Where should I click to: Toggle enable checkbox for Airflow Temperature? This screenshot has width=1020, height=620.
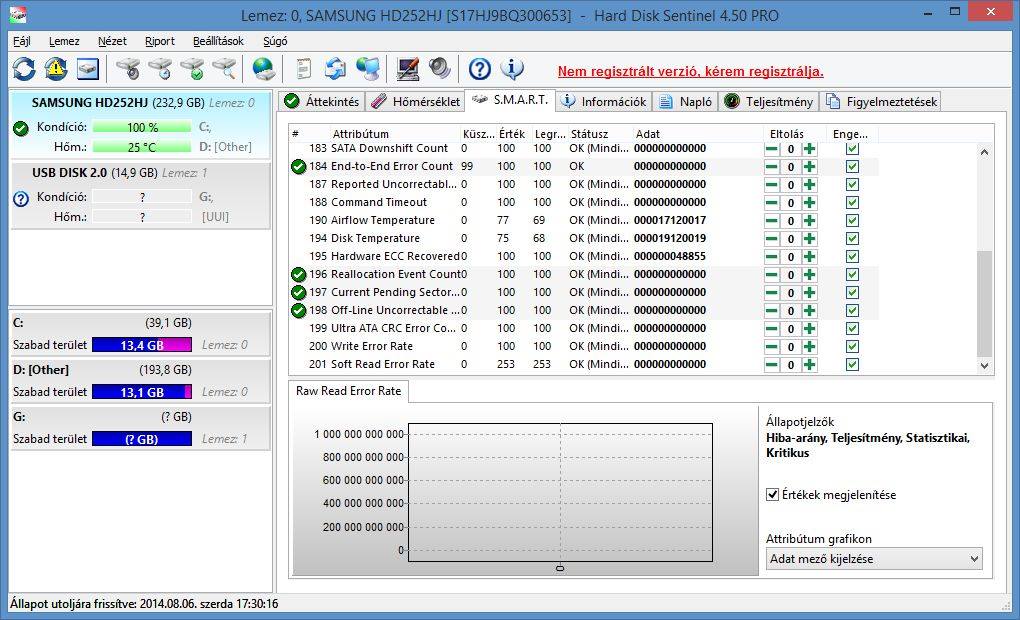pos(852,221)
